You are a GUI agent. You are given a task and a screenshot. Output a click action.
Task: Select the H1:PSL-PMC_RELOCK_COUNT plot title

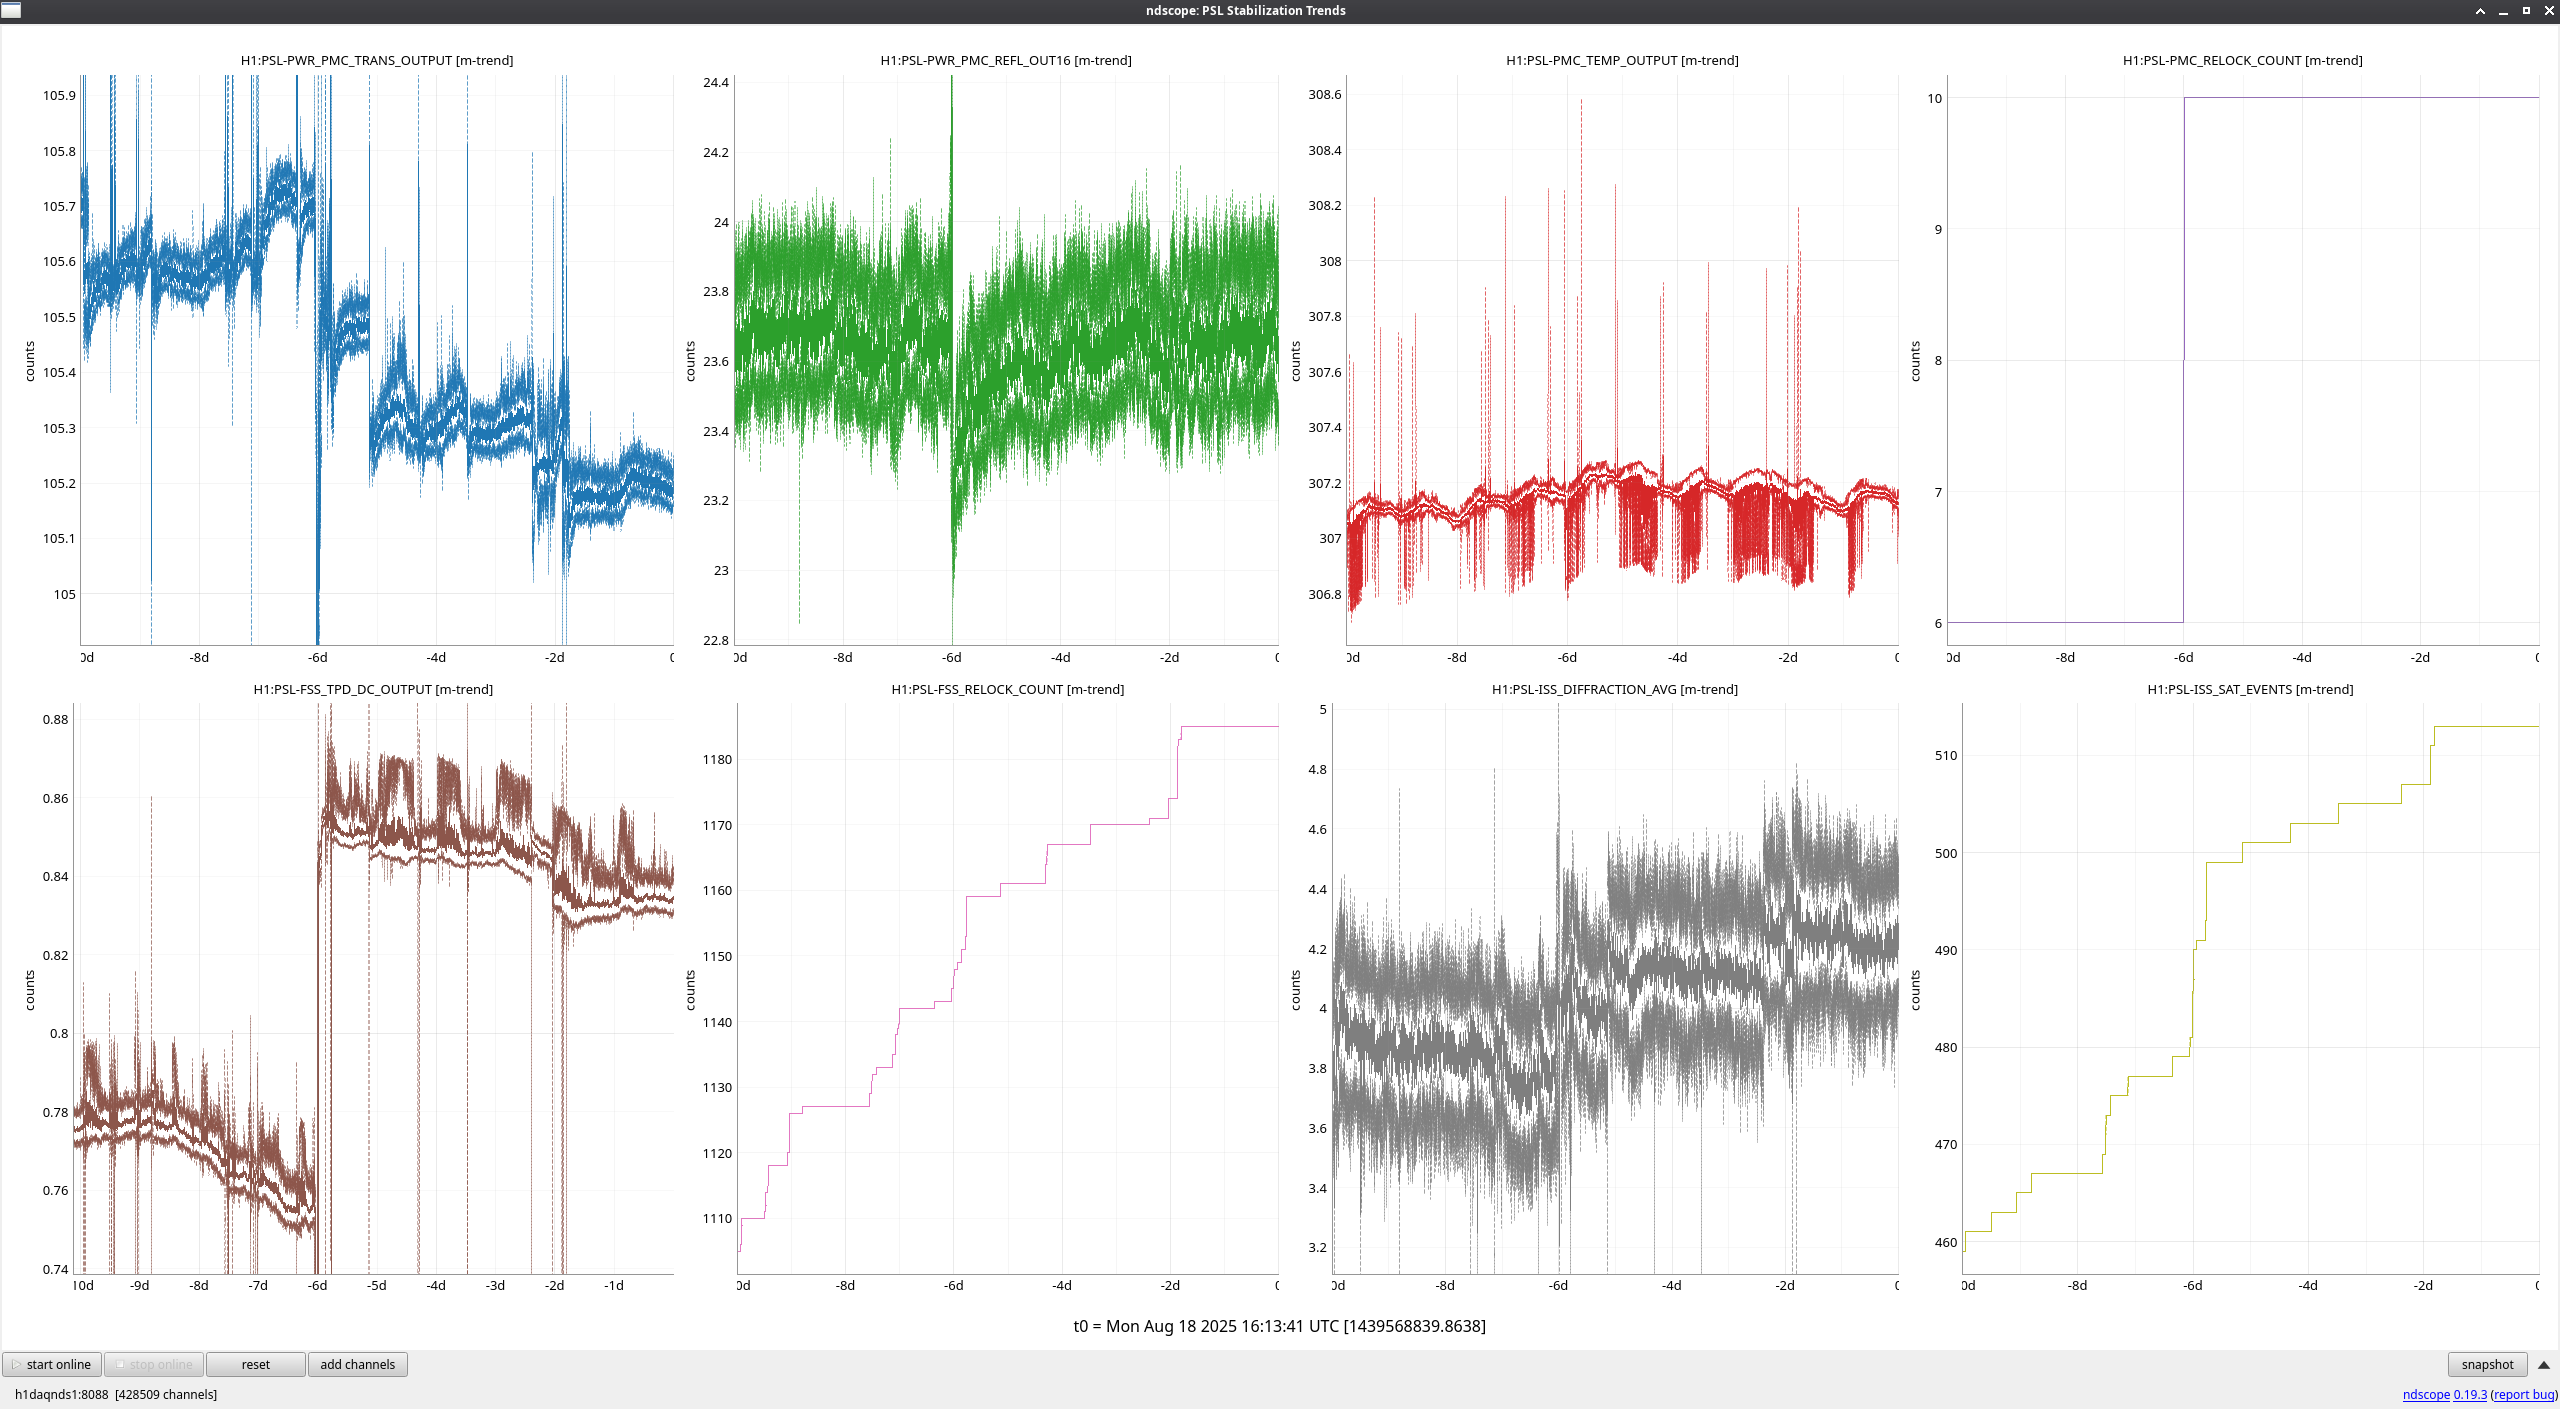click(2243, 60)
